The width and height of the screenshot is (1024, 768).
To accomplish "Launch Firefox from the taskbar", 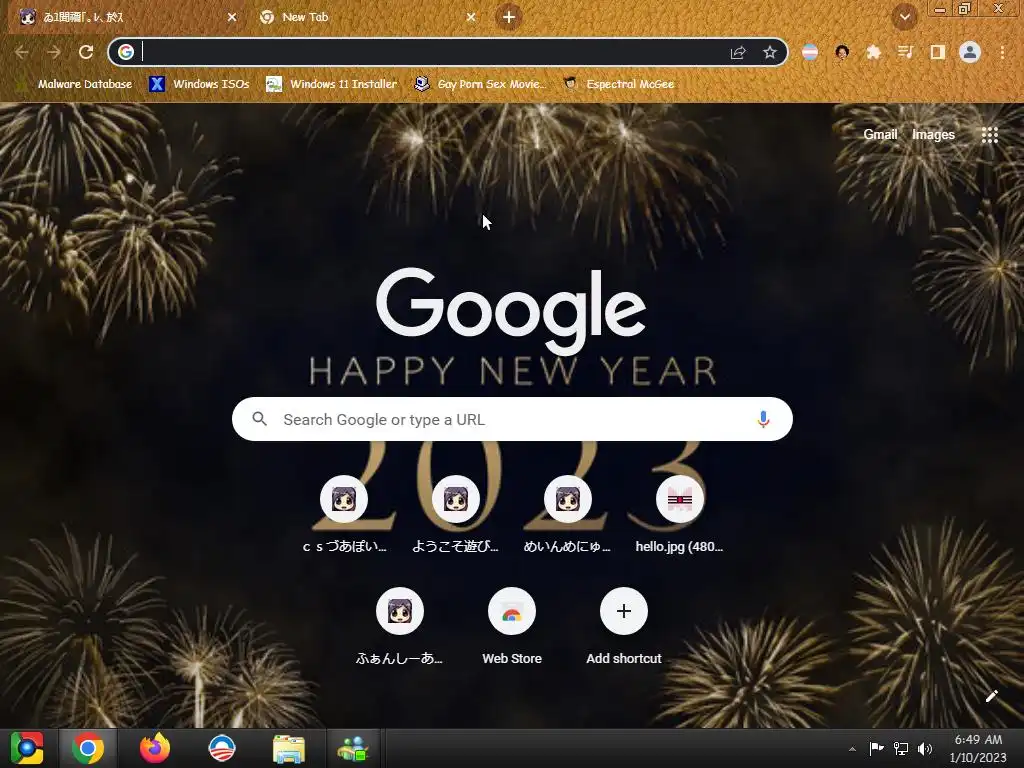I will (x=155, y=748).
